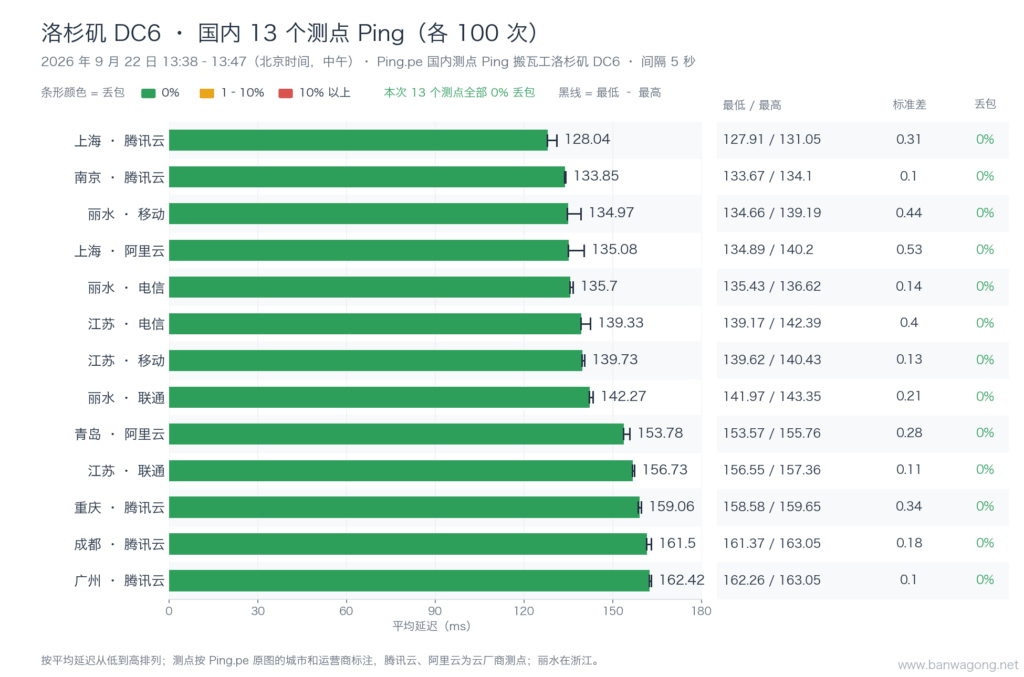Click the 153.78 average latency value

660,433
